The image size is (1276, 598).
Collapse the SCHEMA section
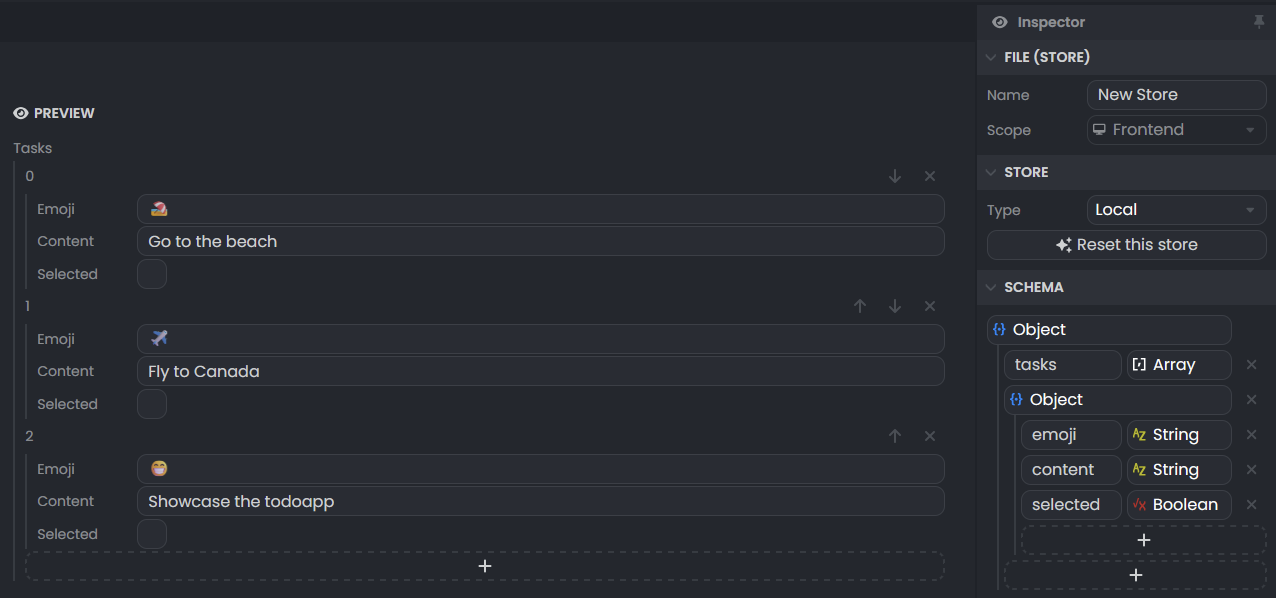click(x=991, y=287)
